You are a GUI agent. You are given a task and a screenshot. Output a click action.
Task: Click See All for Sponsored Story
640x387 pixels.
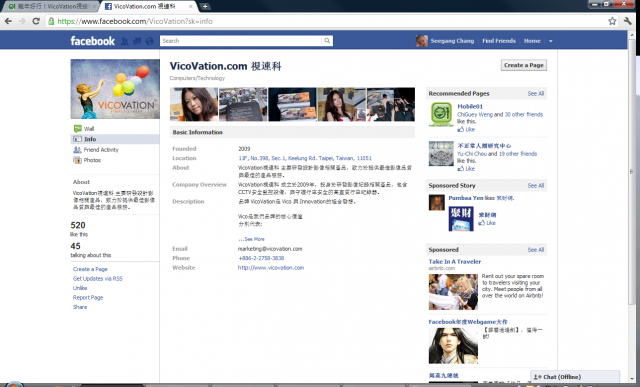[x=536, y=185]
